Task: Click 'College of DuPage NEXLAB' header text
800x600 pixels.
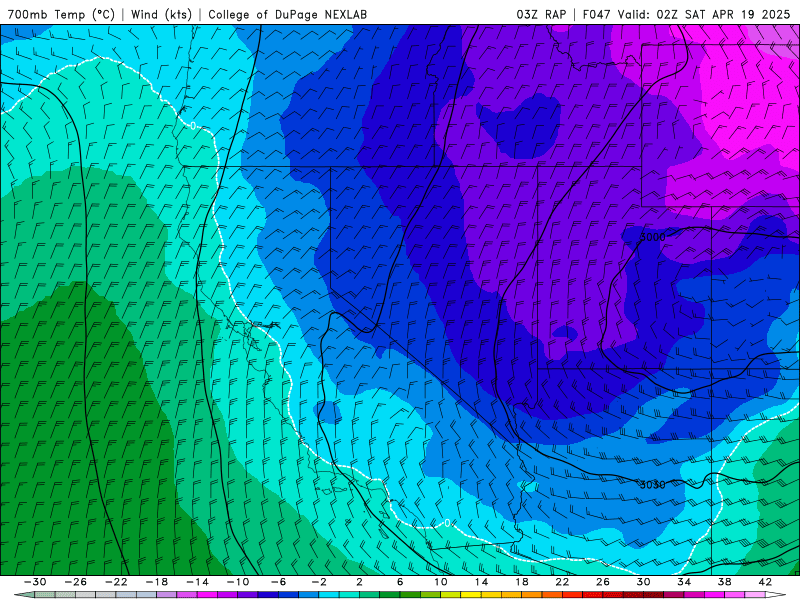Action: pyautogui.click(x=287, y=14)
